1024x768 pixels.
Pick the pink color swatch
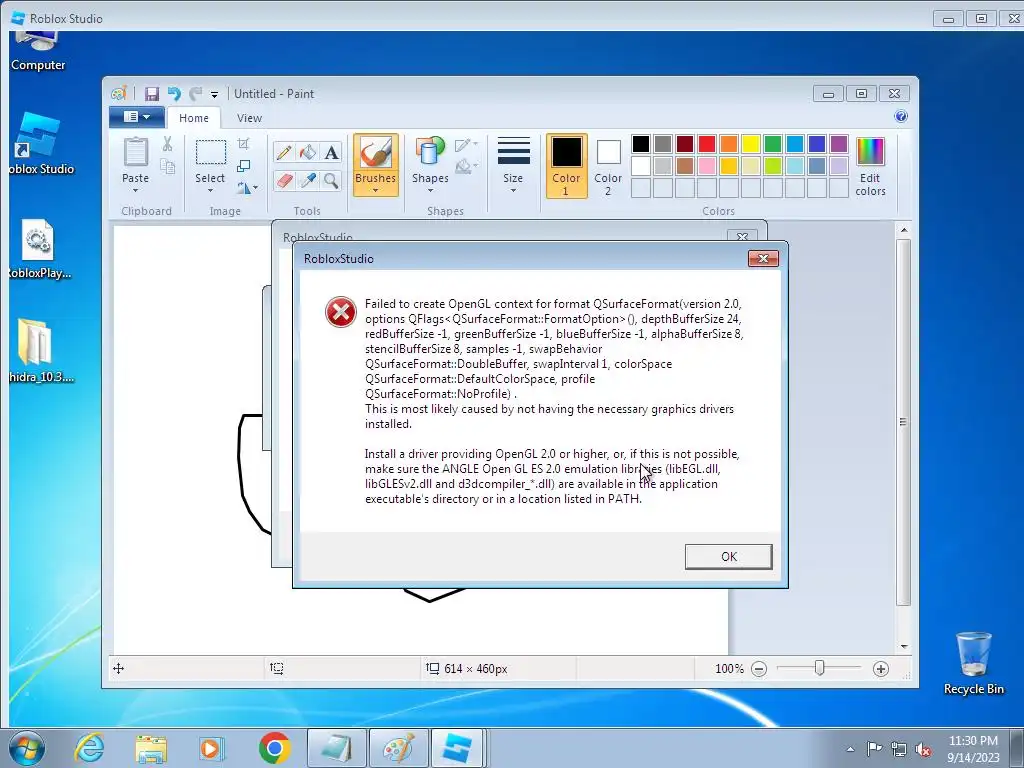click(707, 166)
